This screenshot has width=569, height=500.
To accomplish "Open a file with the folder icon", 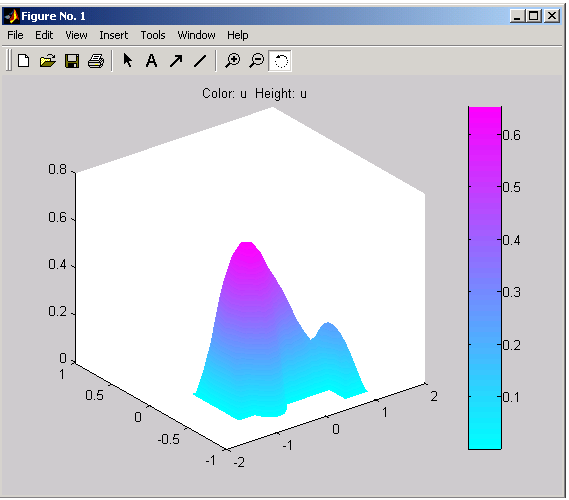I will click(x=48, y=61).
